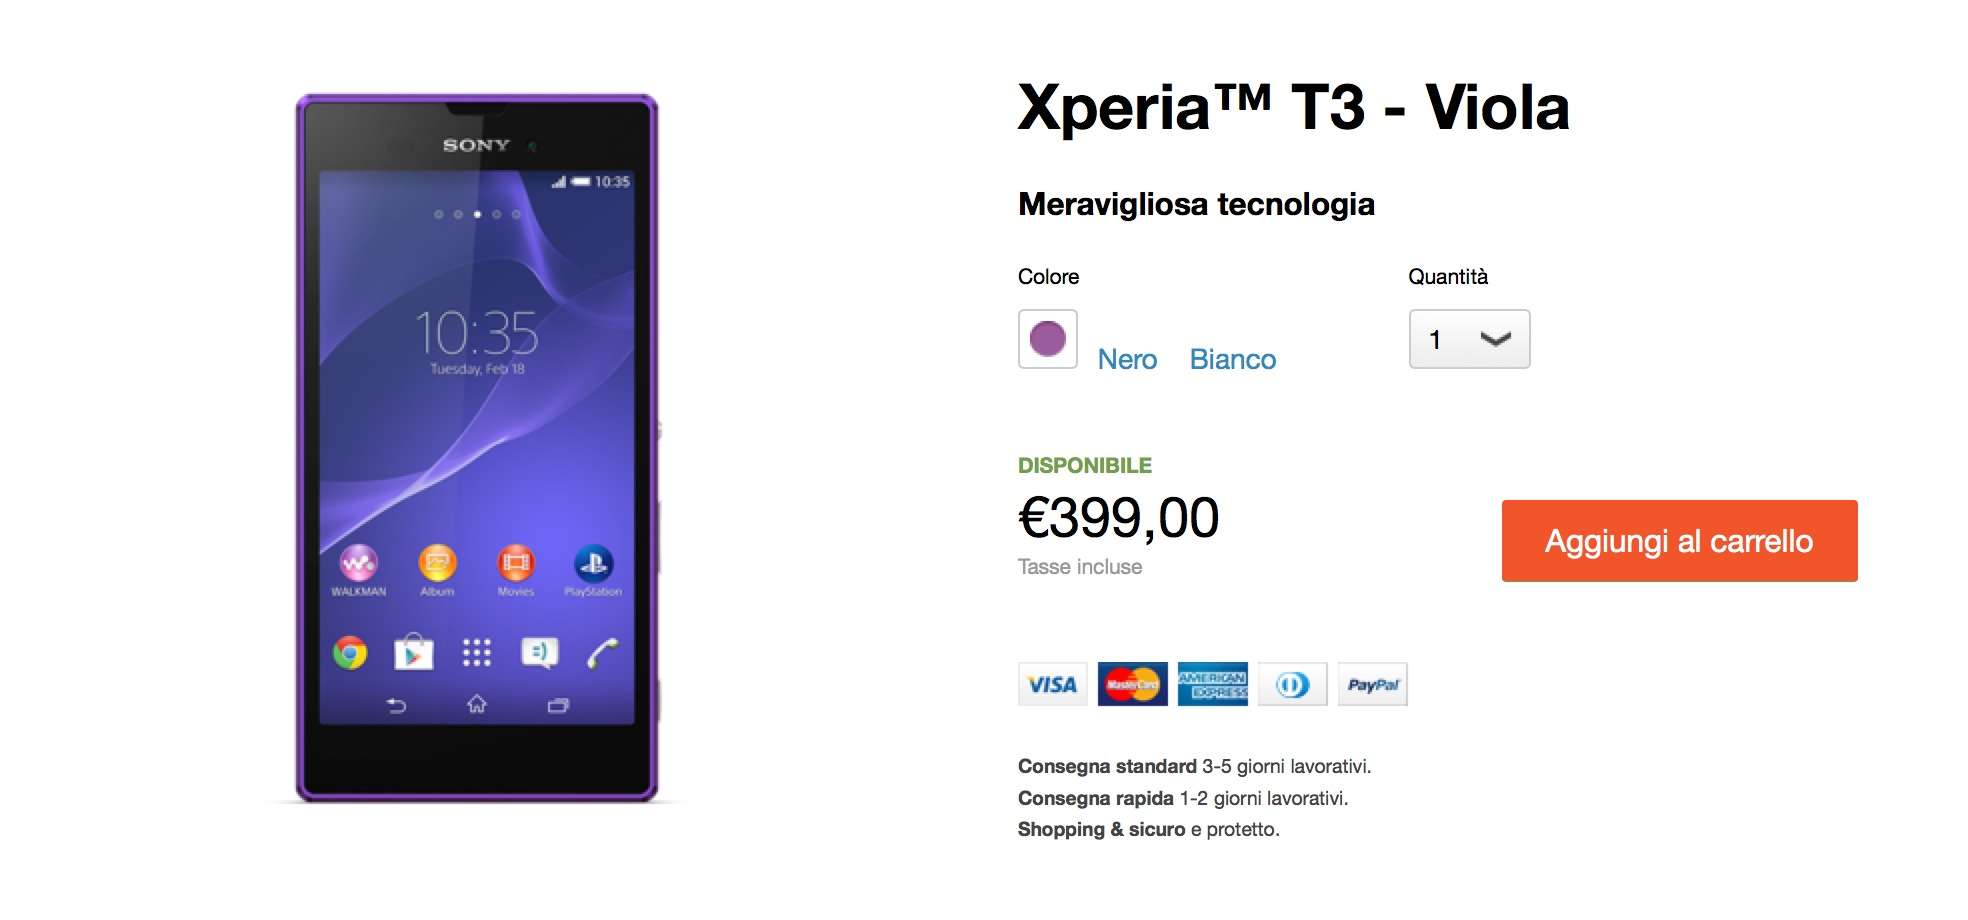The width and height of the screenshot is (1968, 920).
Task: Click the MasterCard payment icon
Action: click(x=1132, y=684)
